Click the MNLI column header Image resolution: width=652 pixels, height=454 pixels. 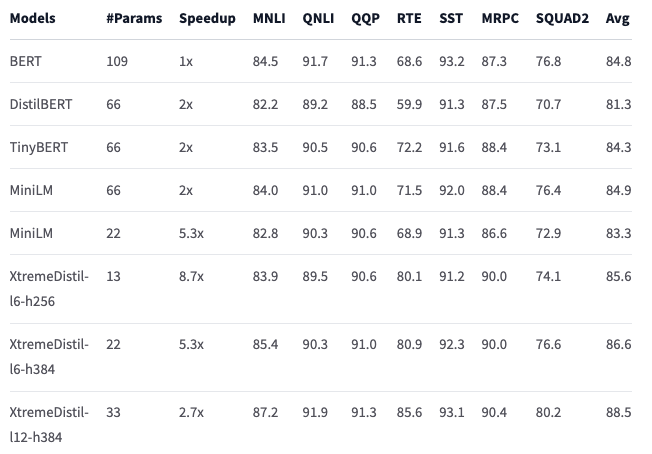(268, 19)
